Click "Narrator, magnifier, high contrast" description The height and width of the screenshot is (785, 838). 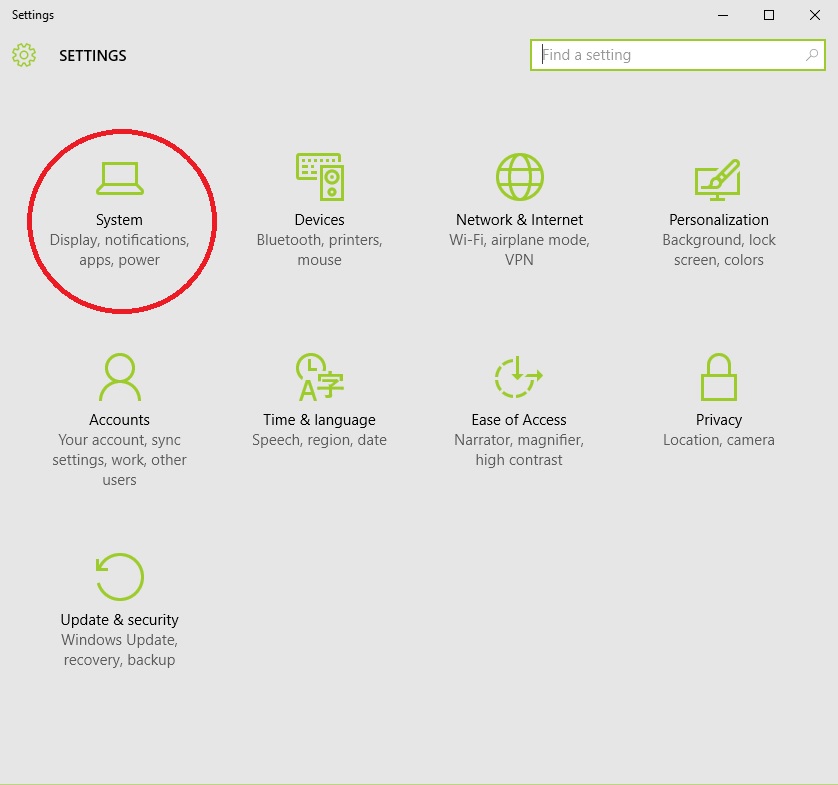coord(519,450)
